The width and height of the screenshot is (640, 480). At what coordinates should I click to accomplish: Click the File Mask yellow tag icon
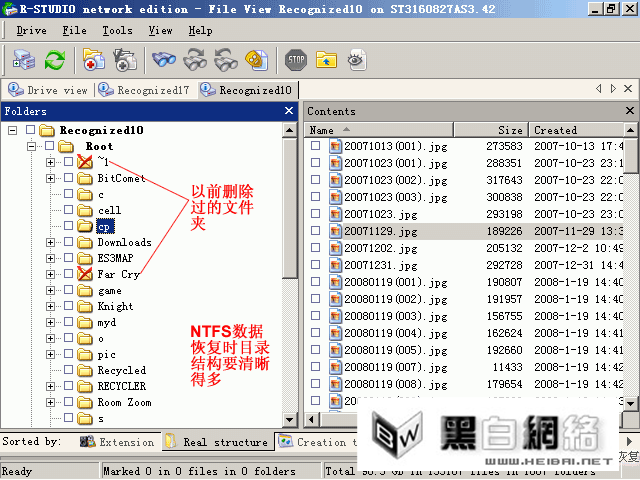tap(257, 60)
